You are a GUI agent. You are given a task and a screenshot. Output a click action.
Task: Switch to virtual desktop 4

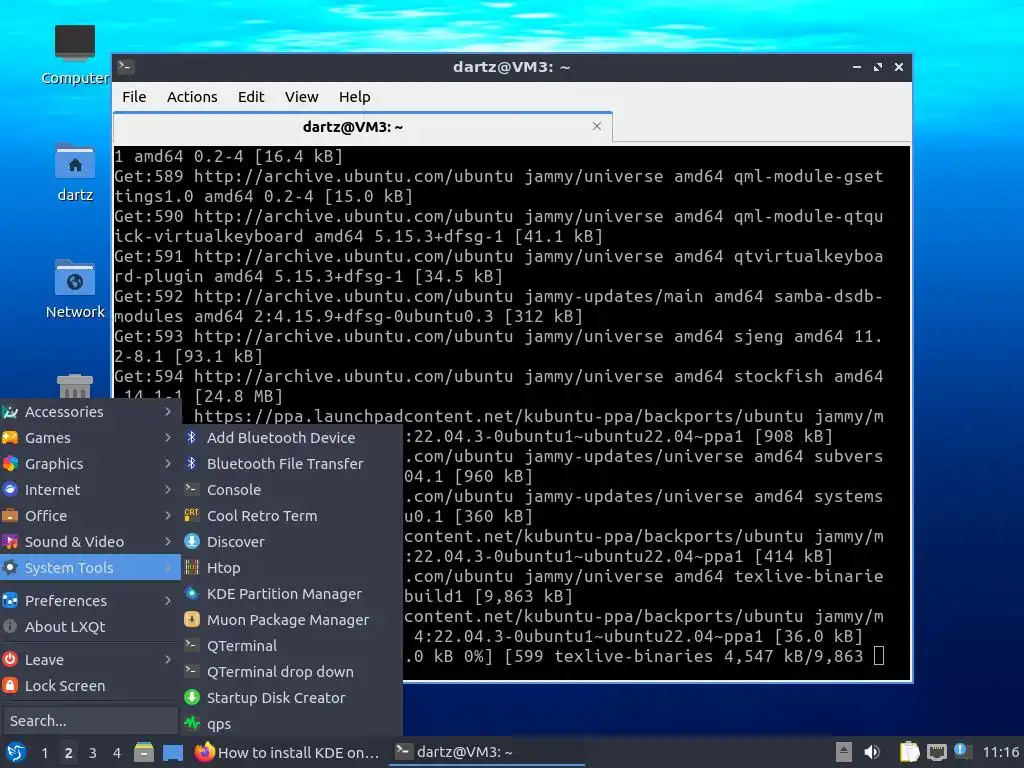116,753
